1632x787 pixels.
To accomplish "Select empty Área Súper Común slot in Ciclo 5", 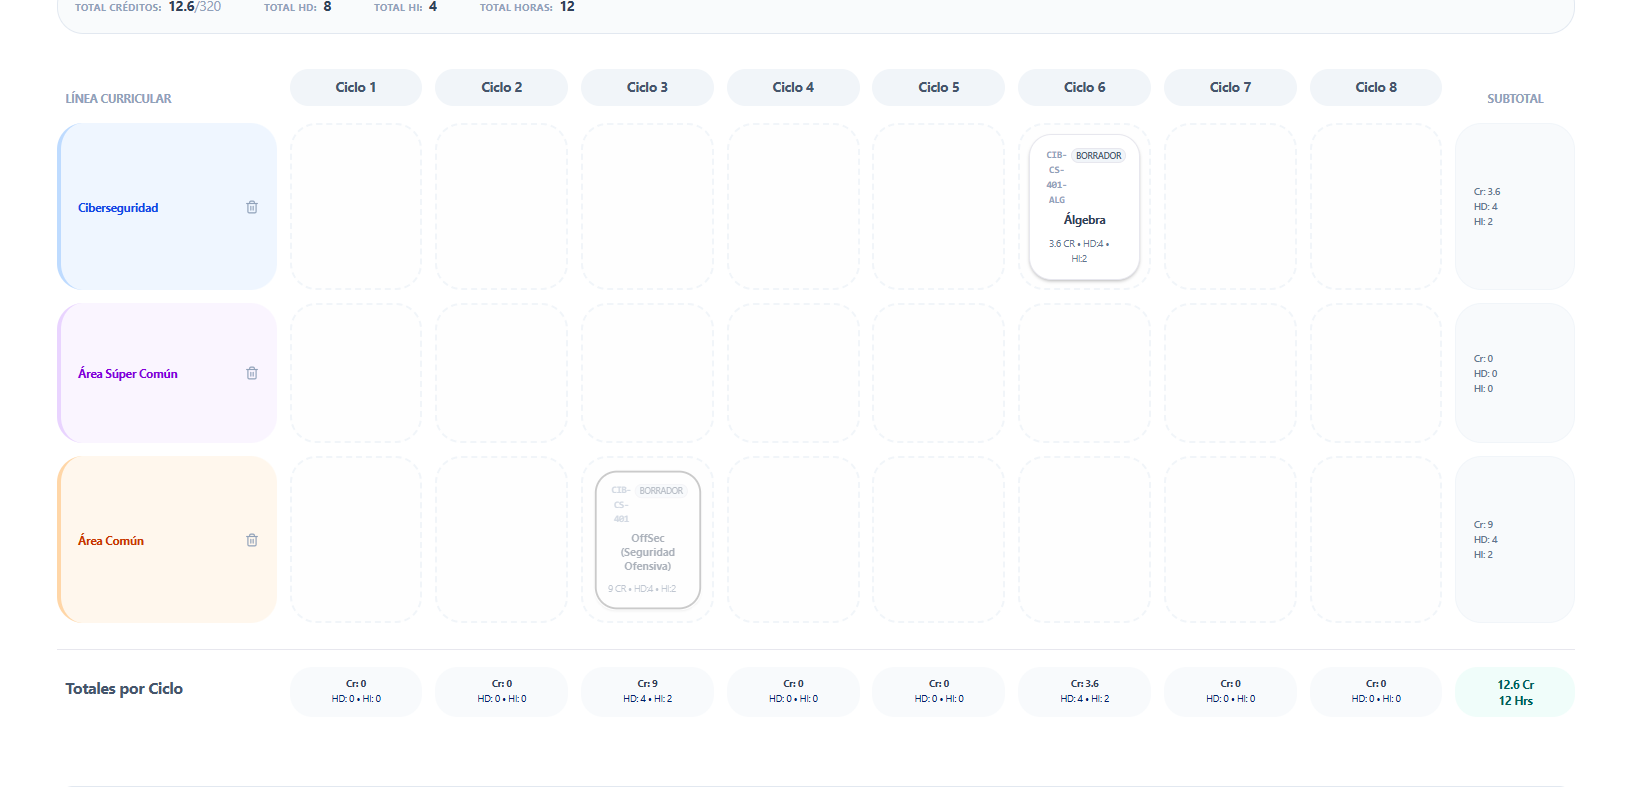I will coord(938,373).
